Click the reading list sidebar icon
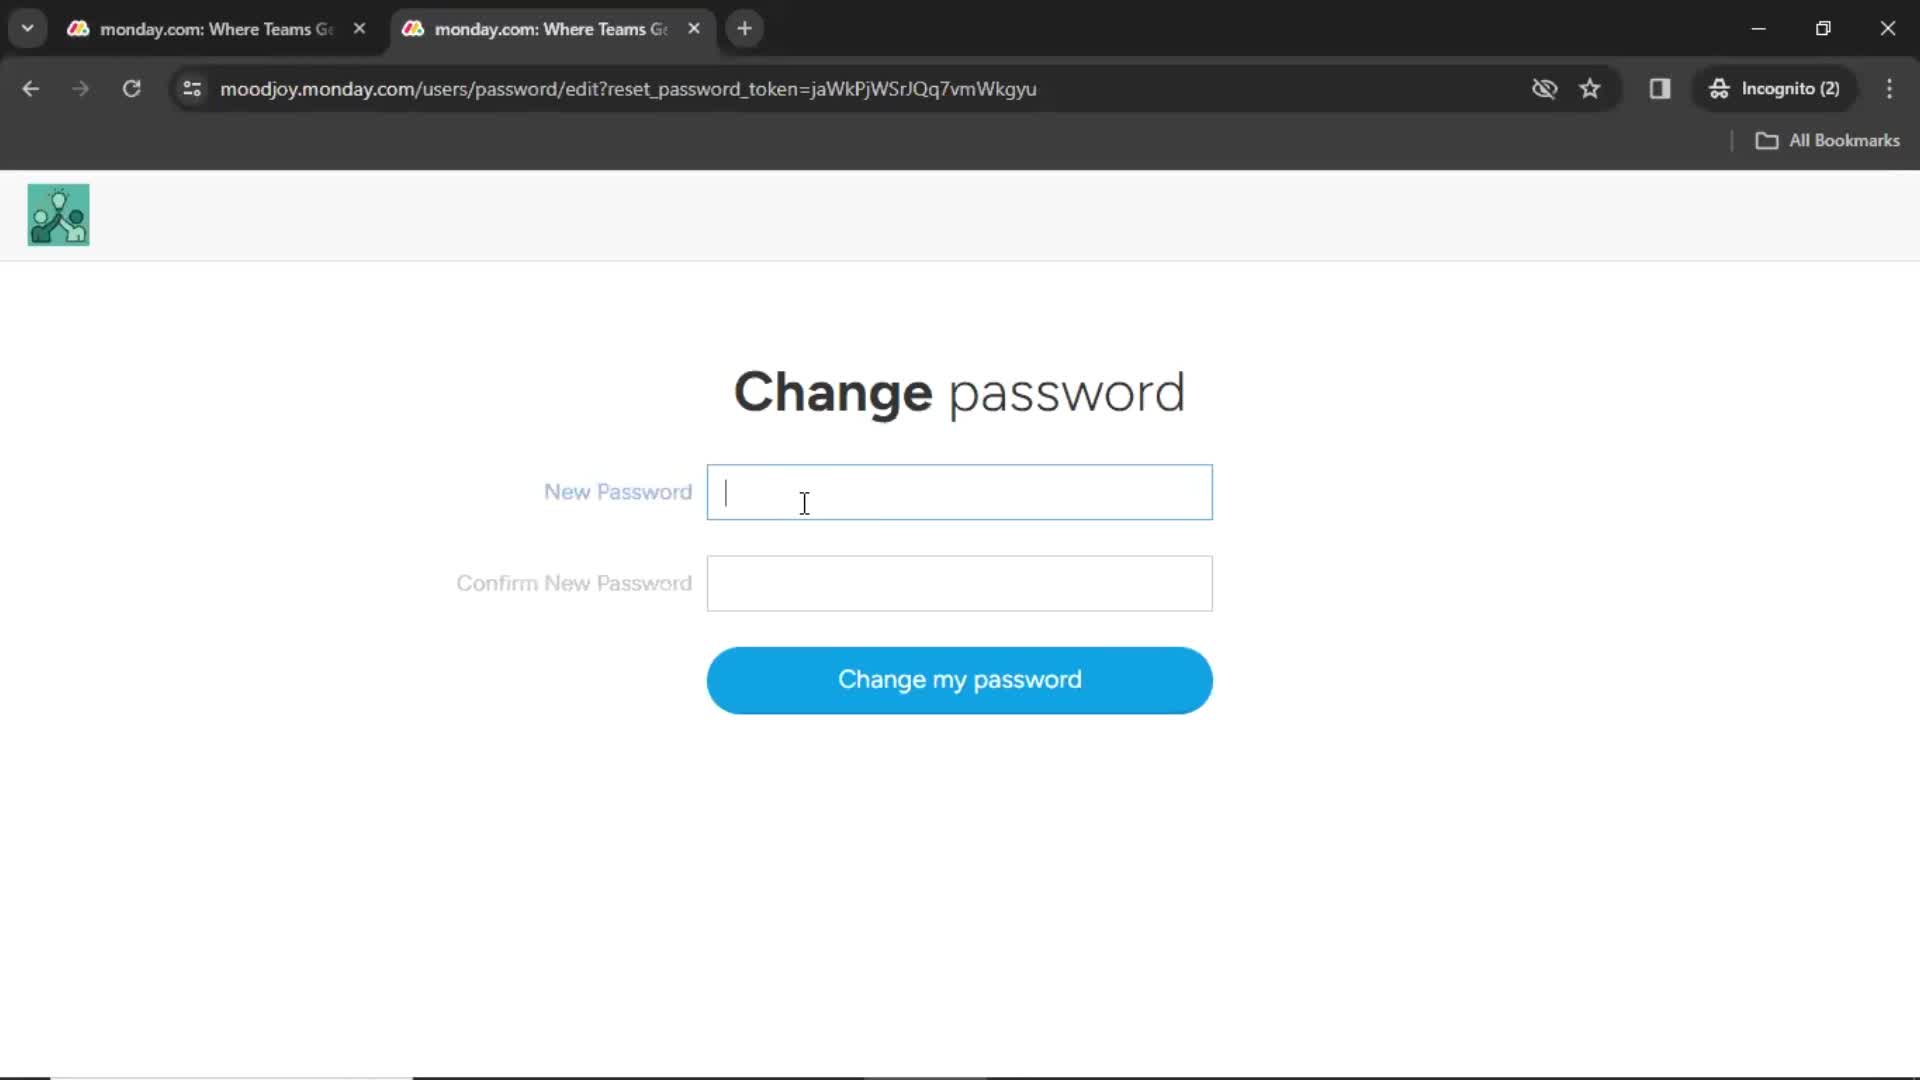Screen dimensions: 1920x1080 [1659, 88]
